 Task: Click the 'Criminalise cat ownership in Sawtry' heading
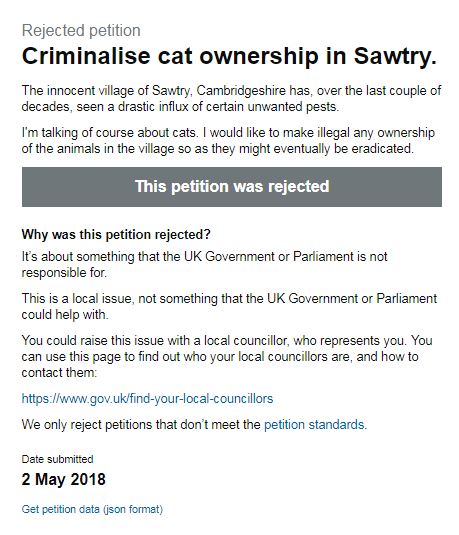(x=229, y=56)
